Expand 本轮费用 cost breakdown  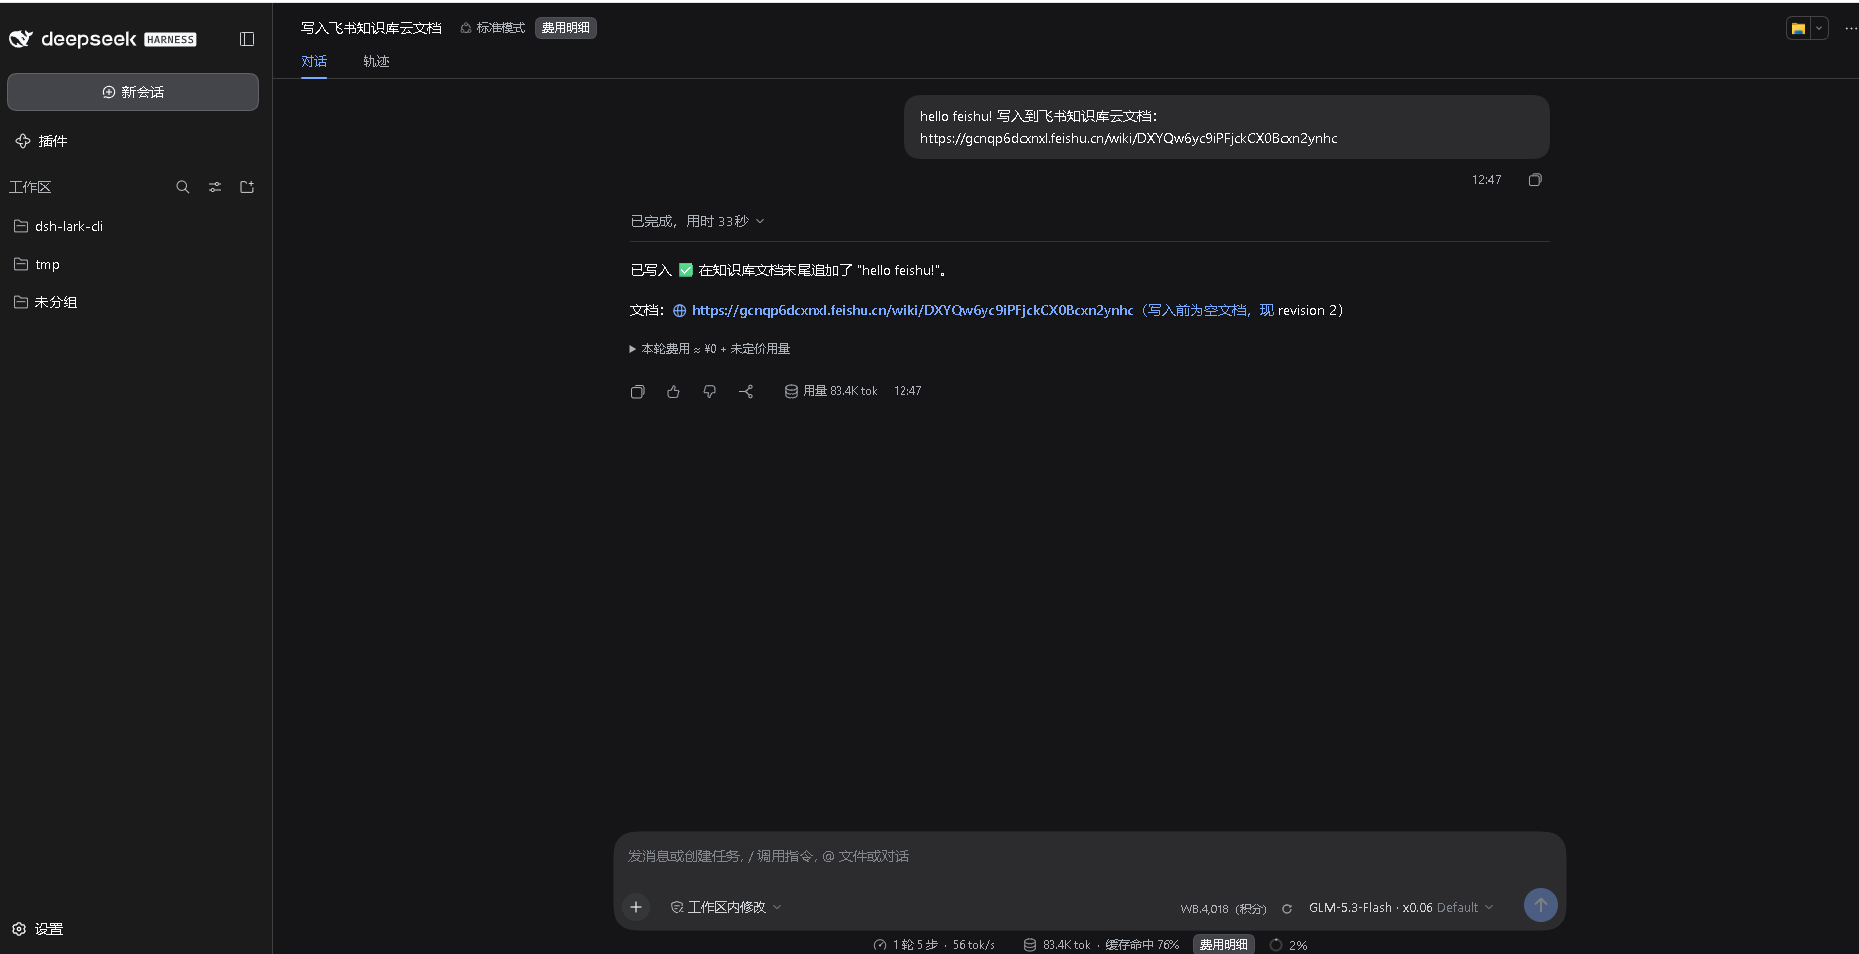click(709, 349)
